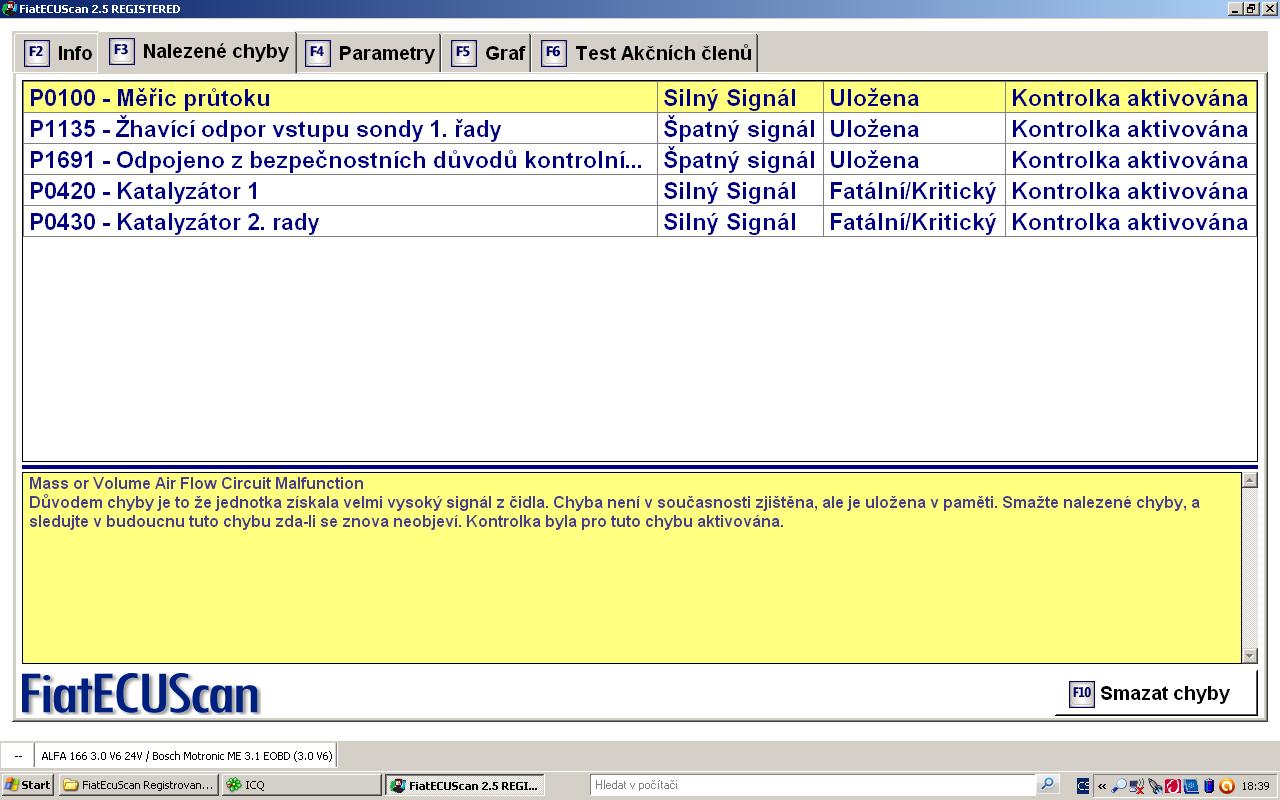Click the search field Hledat v počítači

(x=810, y=785)
